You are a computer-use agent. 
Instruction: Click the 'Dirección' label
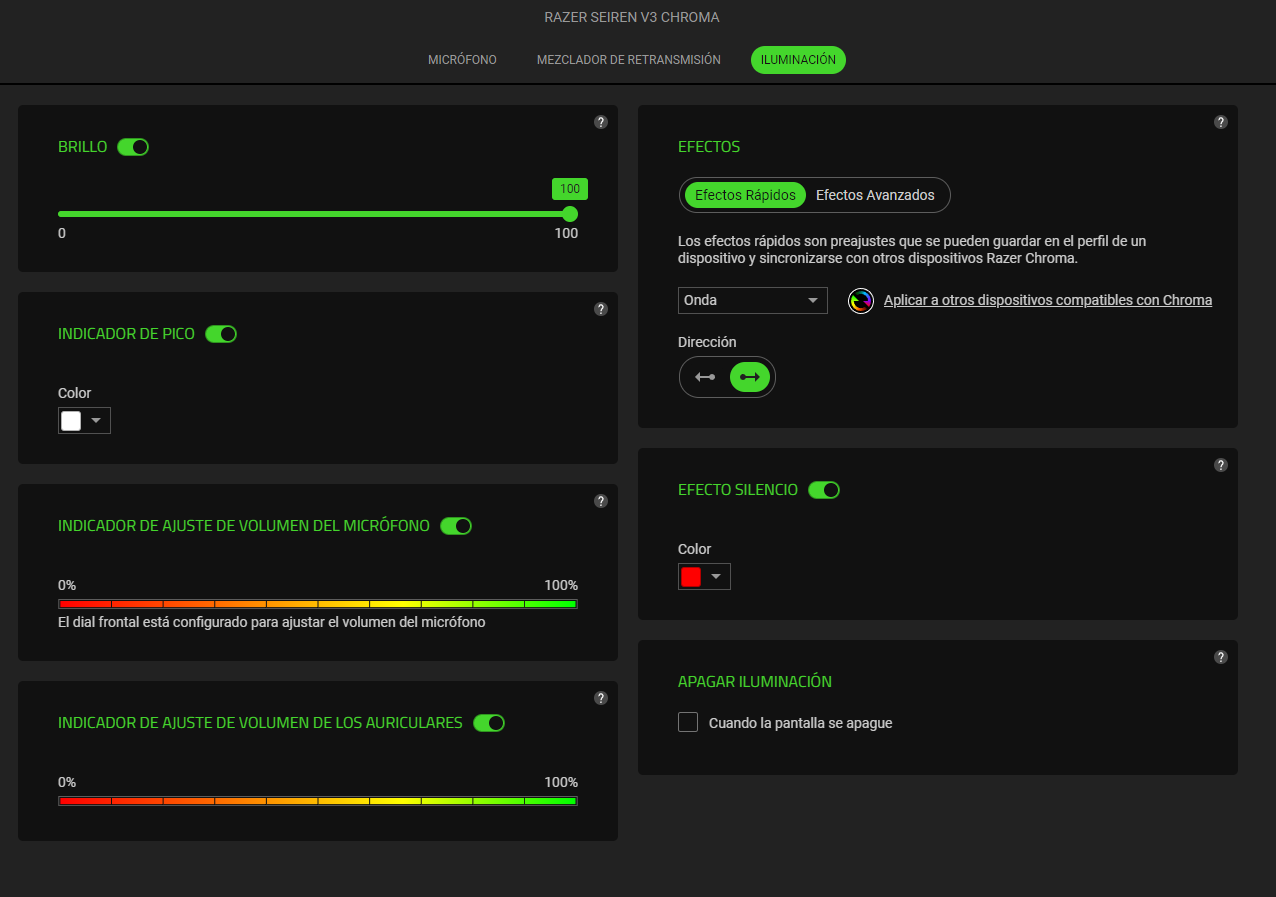click(707, 342)
